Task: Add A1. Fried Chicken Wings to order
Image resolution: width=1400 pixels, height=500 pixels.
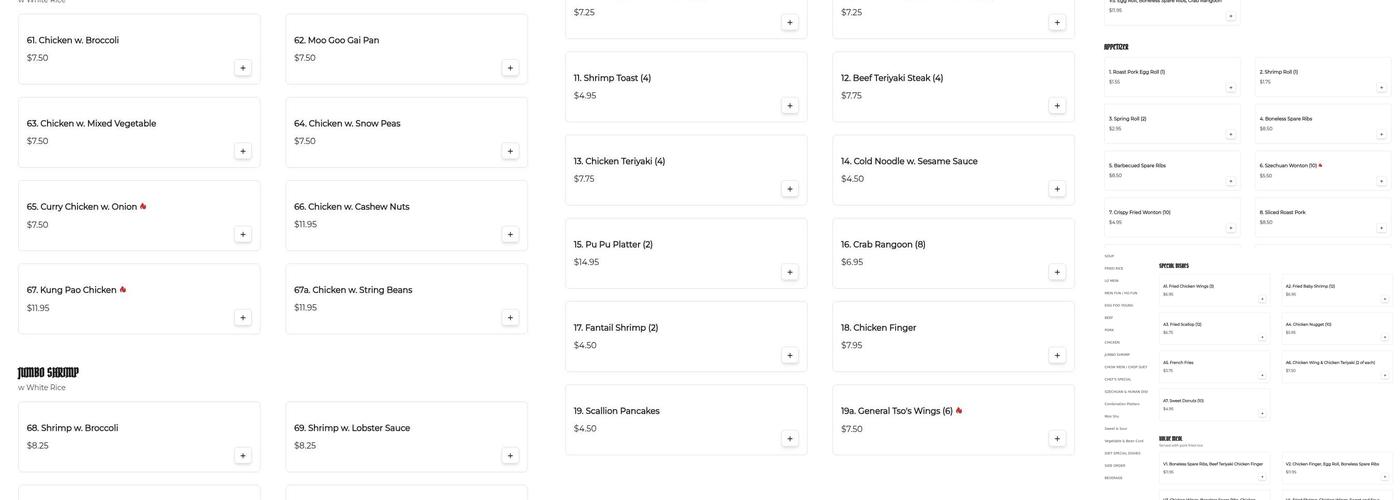Action: 1262,299
